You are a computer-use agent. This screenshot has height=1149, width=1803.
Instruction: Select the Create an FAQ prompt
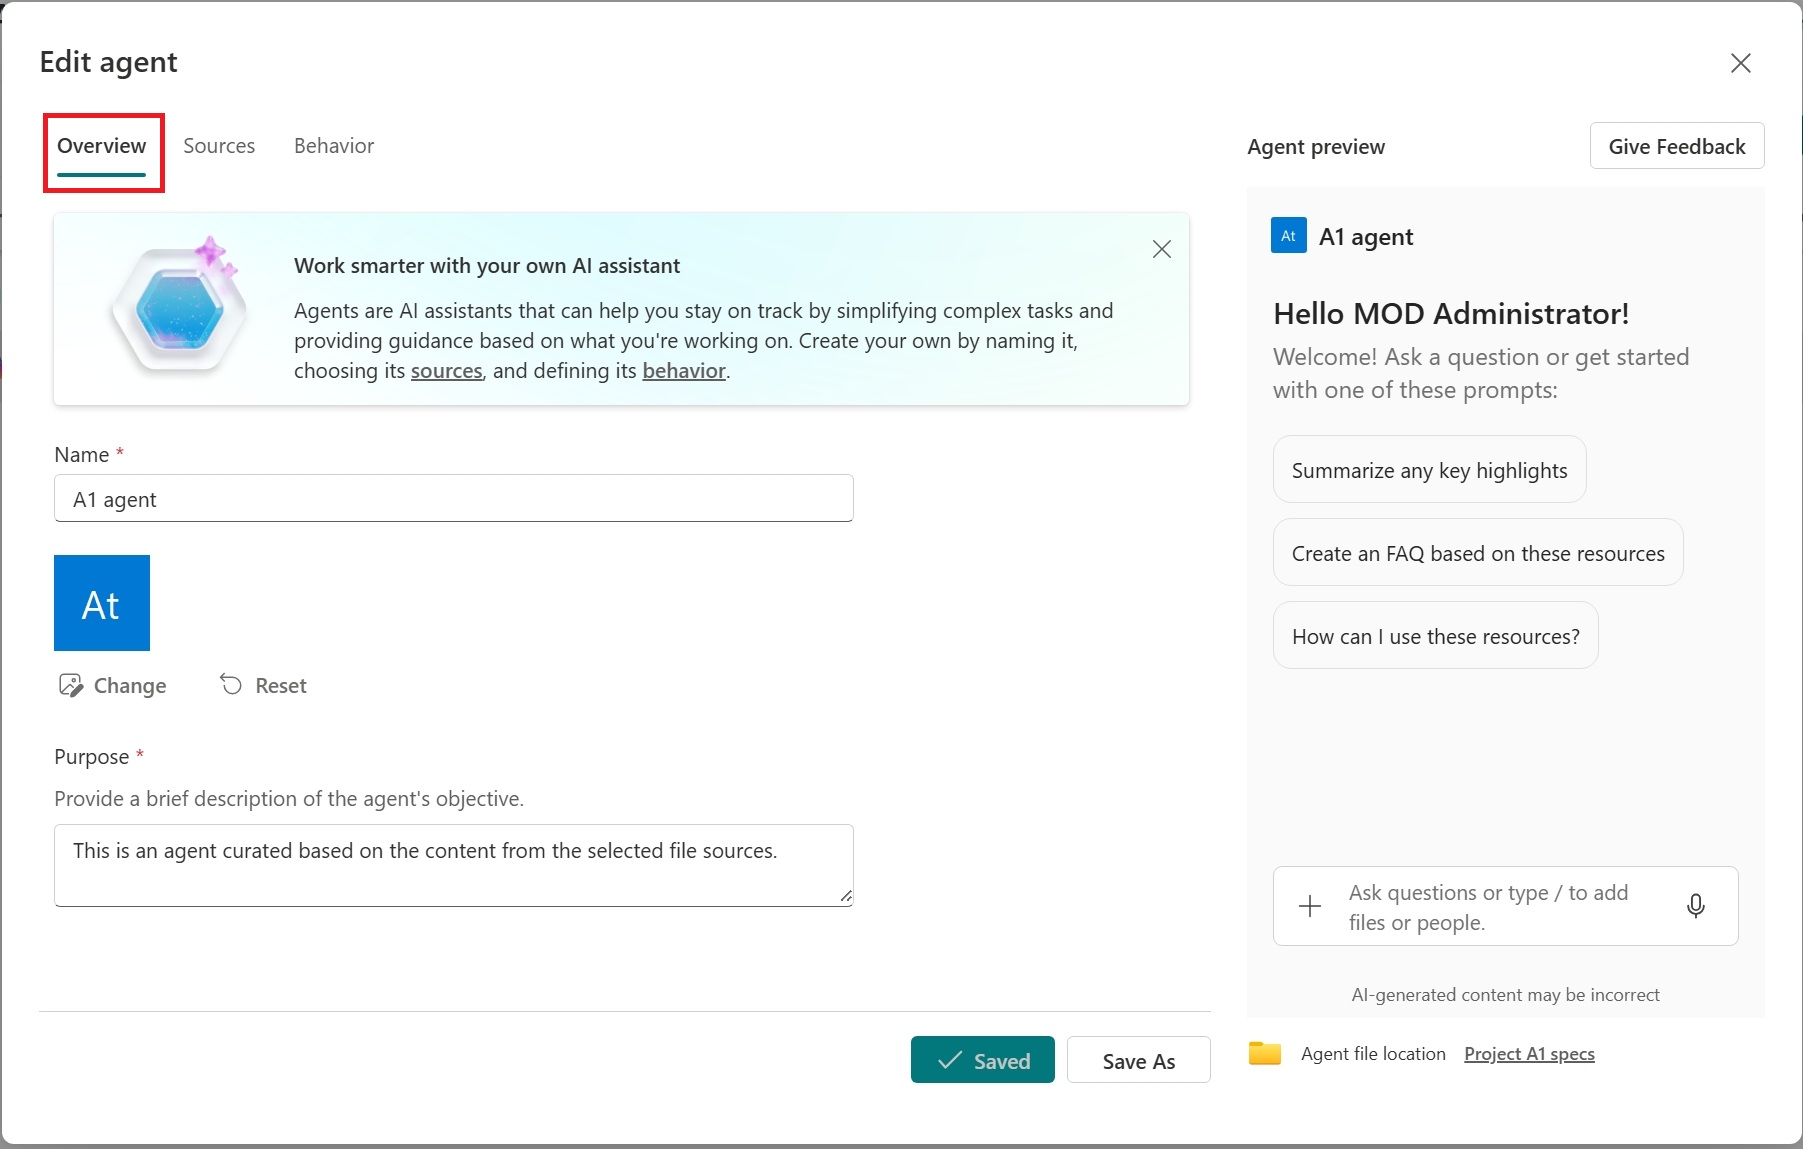tap(1476, 552)
